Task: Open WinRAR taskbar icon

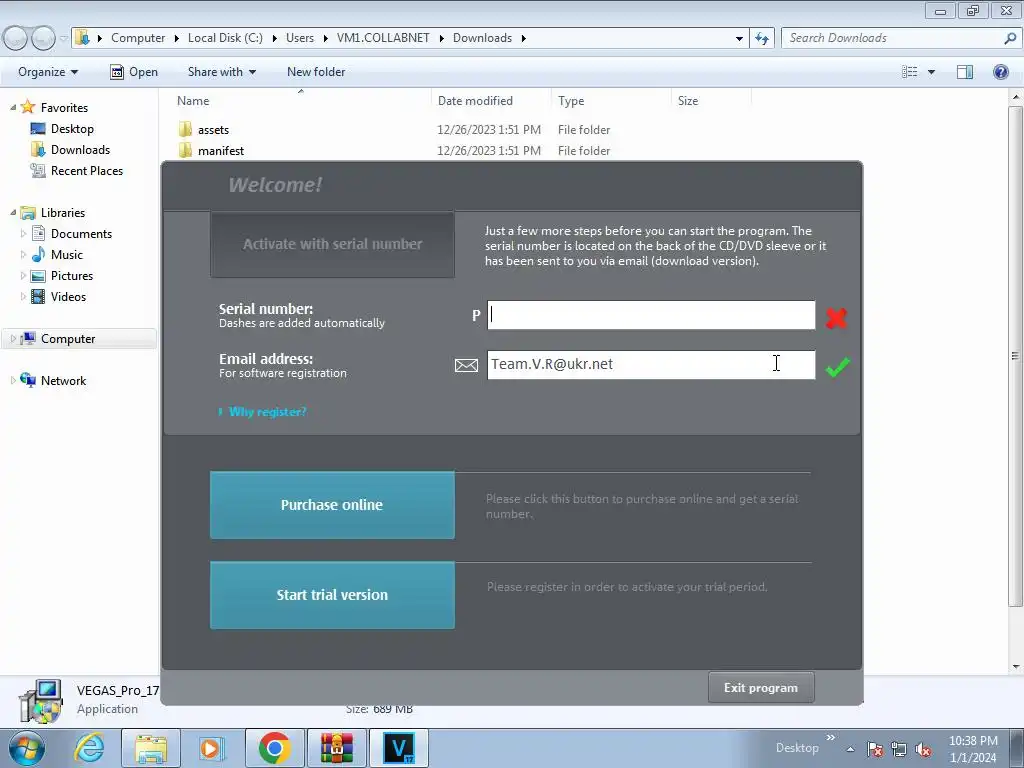Action: 336,748
